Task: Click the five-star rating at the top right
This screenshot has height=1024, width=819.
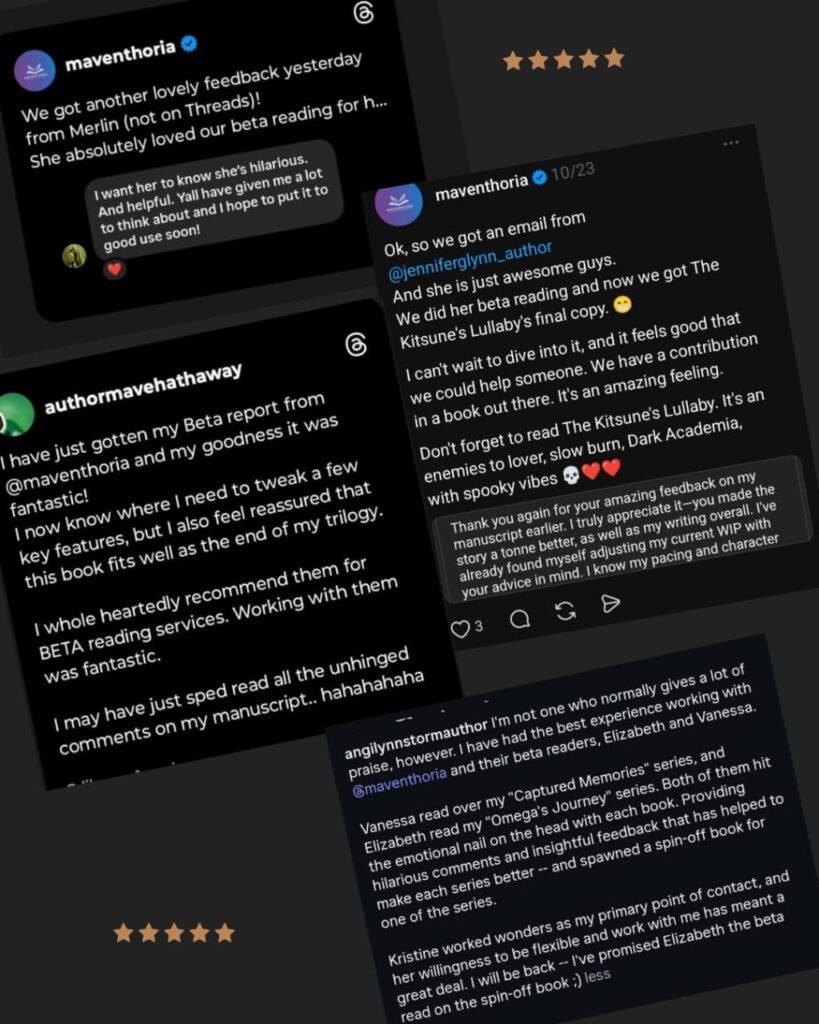Action: [x=563, y=60]
